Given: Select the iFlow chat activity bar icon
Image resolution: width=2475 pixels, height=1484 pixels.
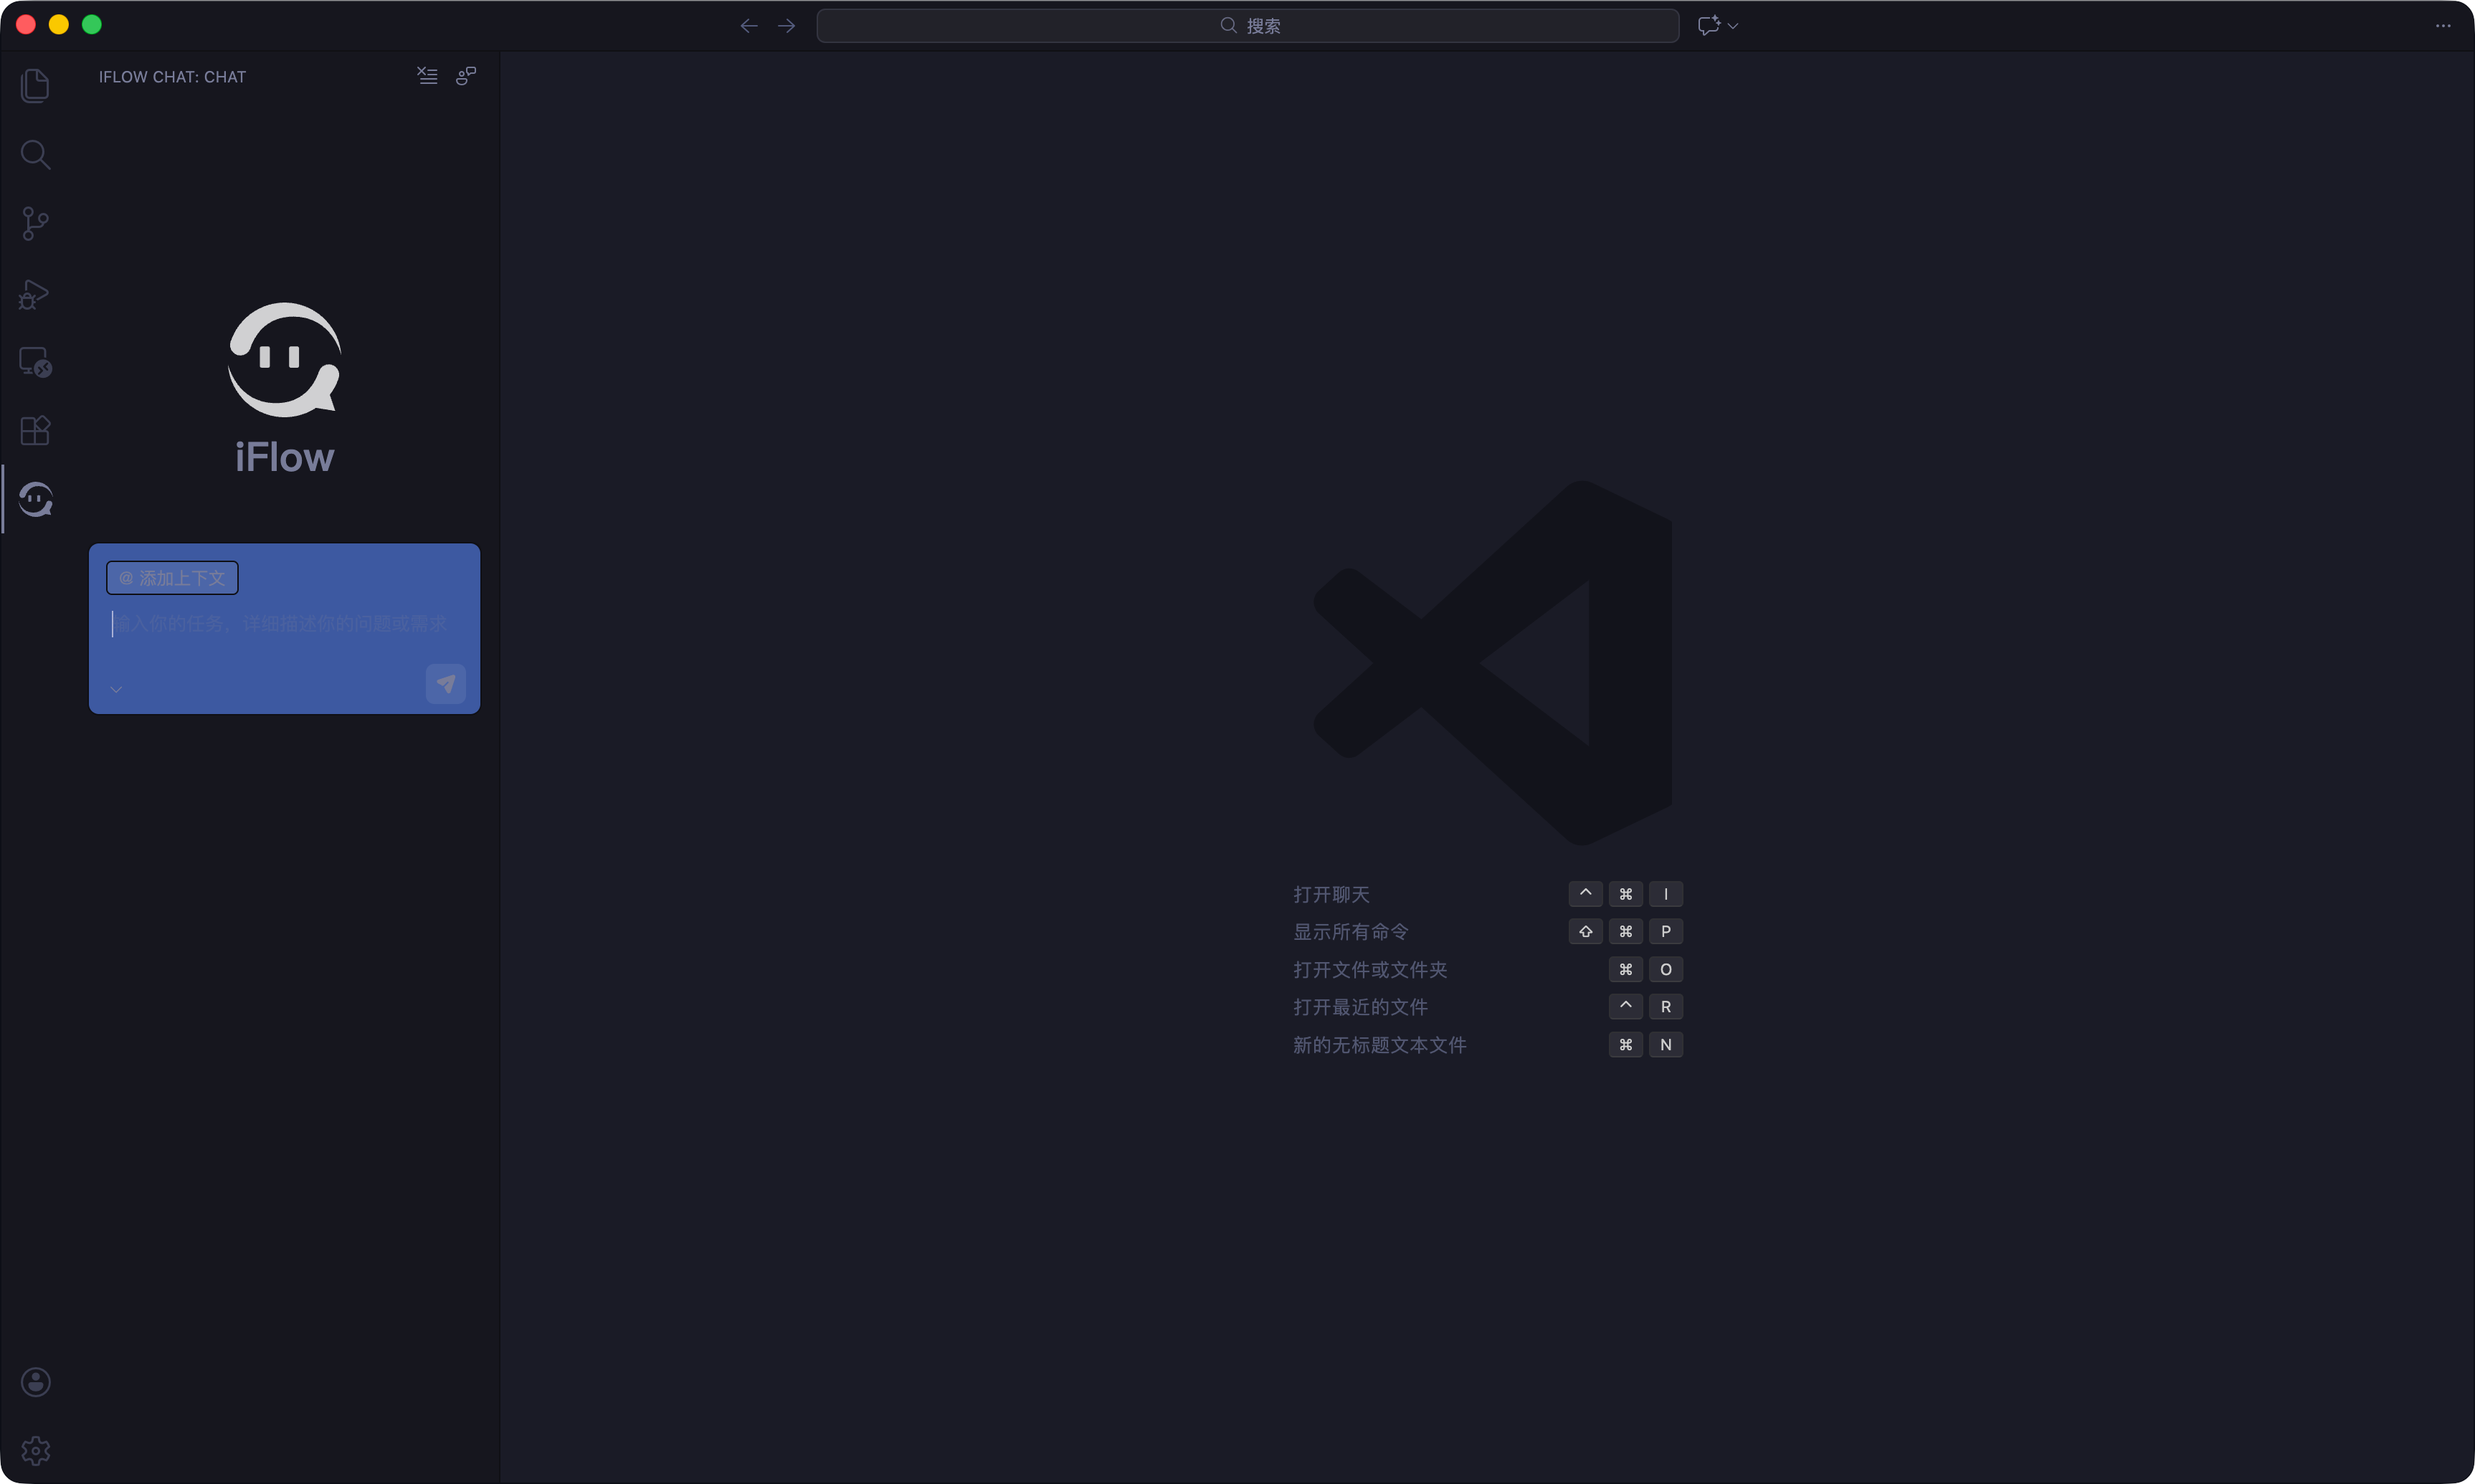Looking at the screenshot, I should click(35, 499).
